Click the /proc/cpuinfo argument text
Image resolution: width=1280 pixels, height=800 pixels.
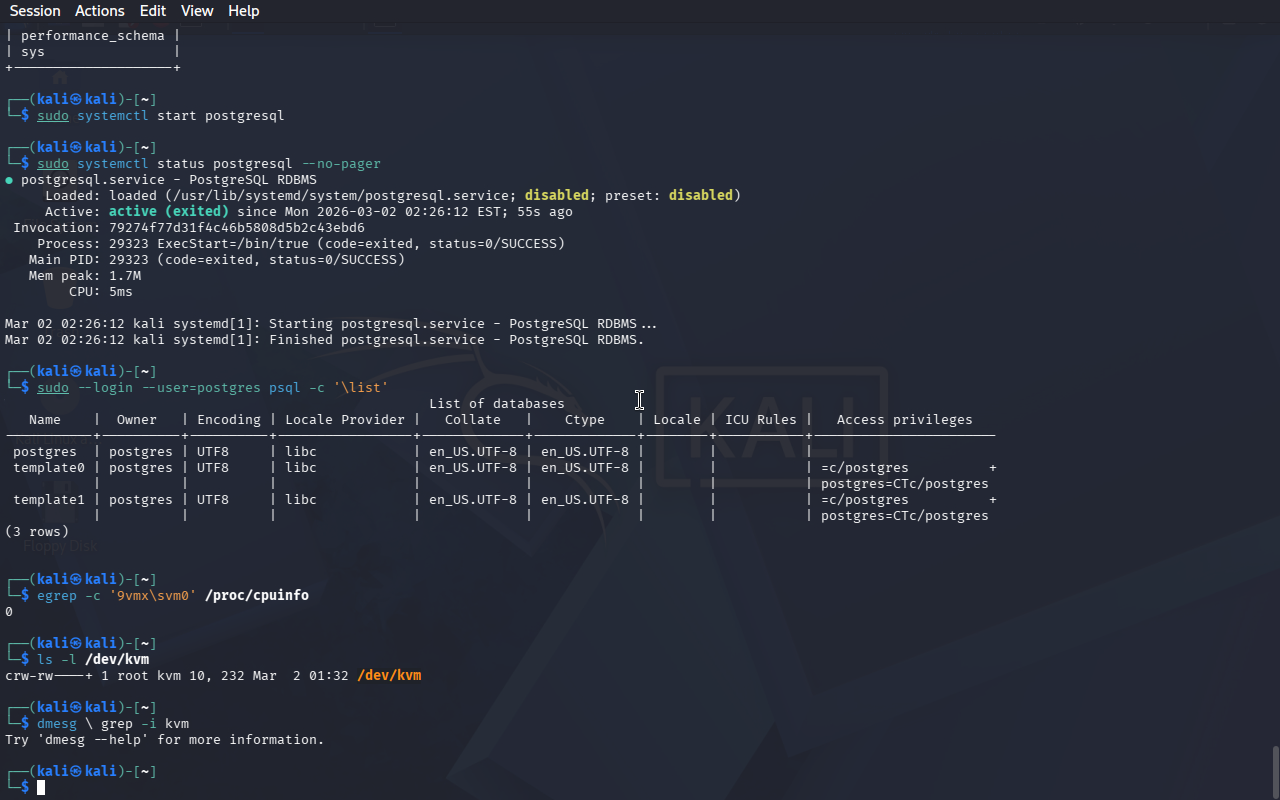pos(256,596)
